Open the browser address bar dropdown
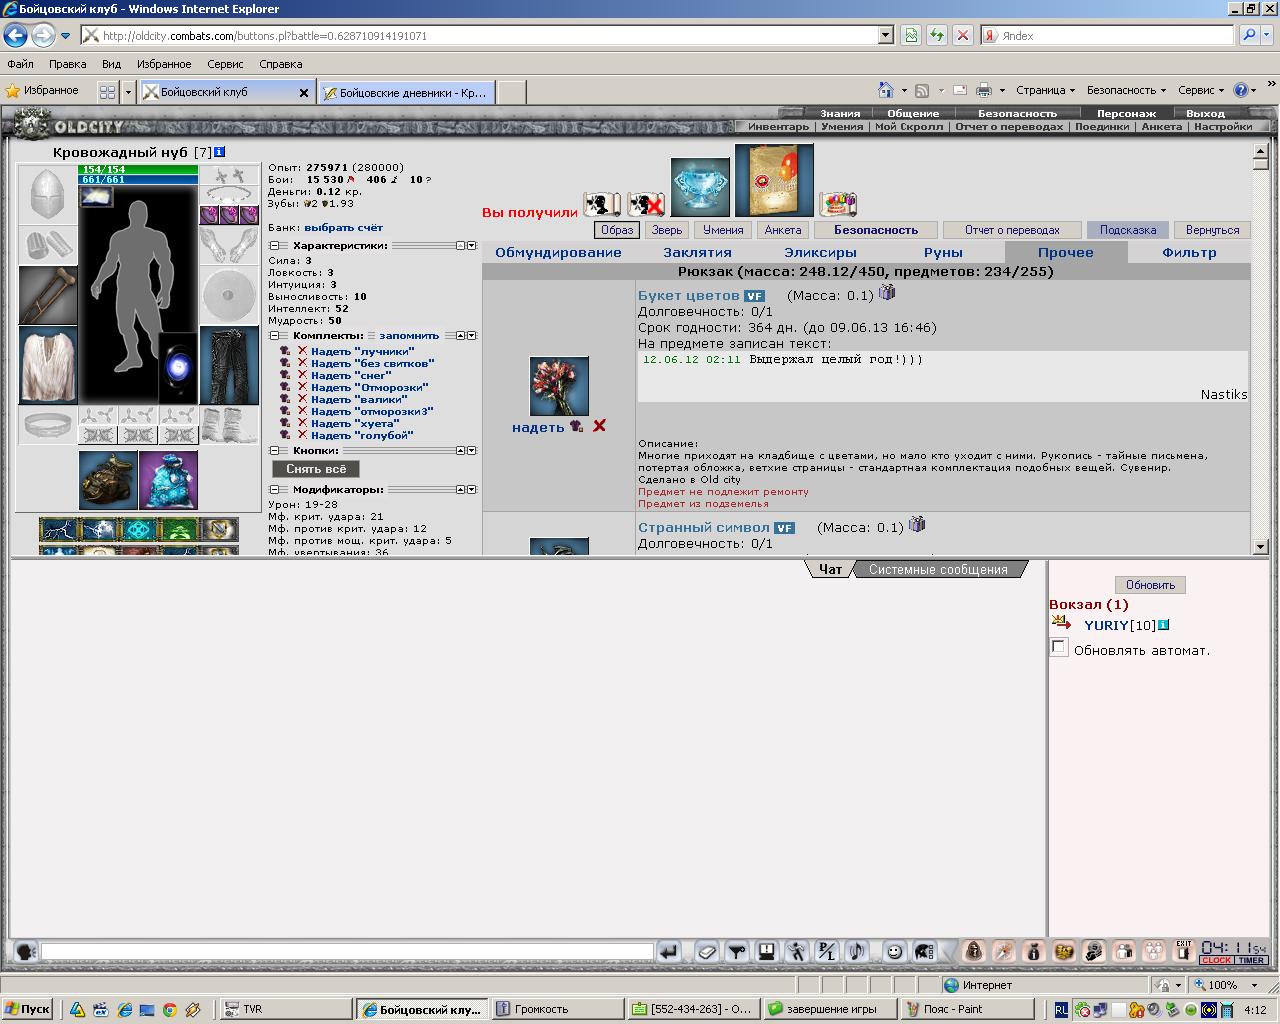This screenshot has width=1280, height=1024. point(885,35)
